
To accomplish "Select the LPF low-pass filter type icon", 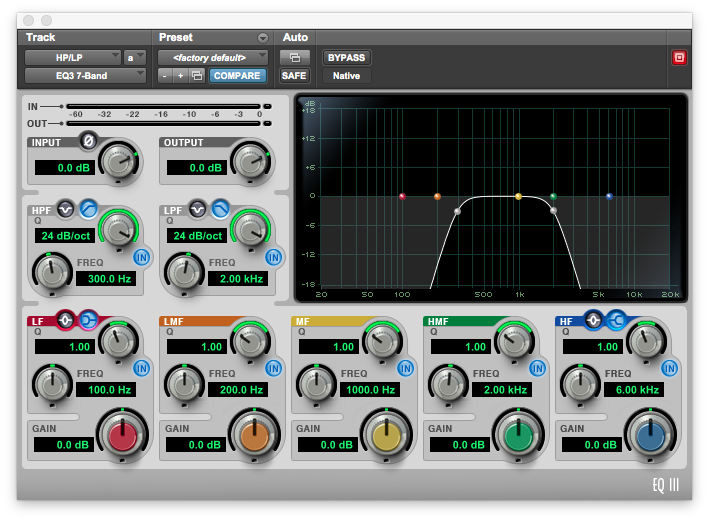I will pos(220,209).
